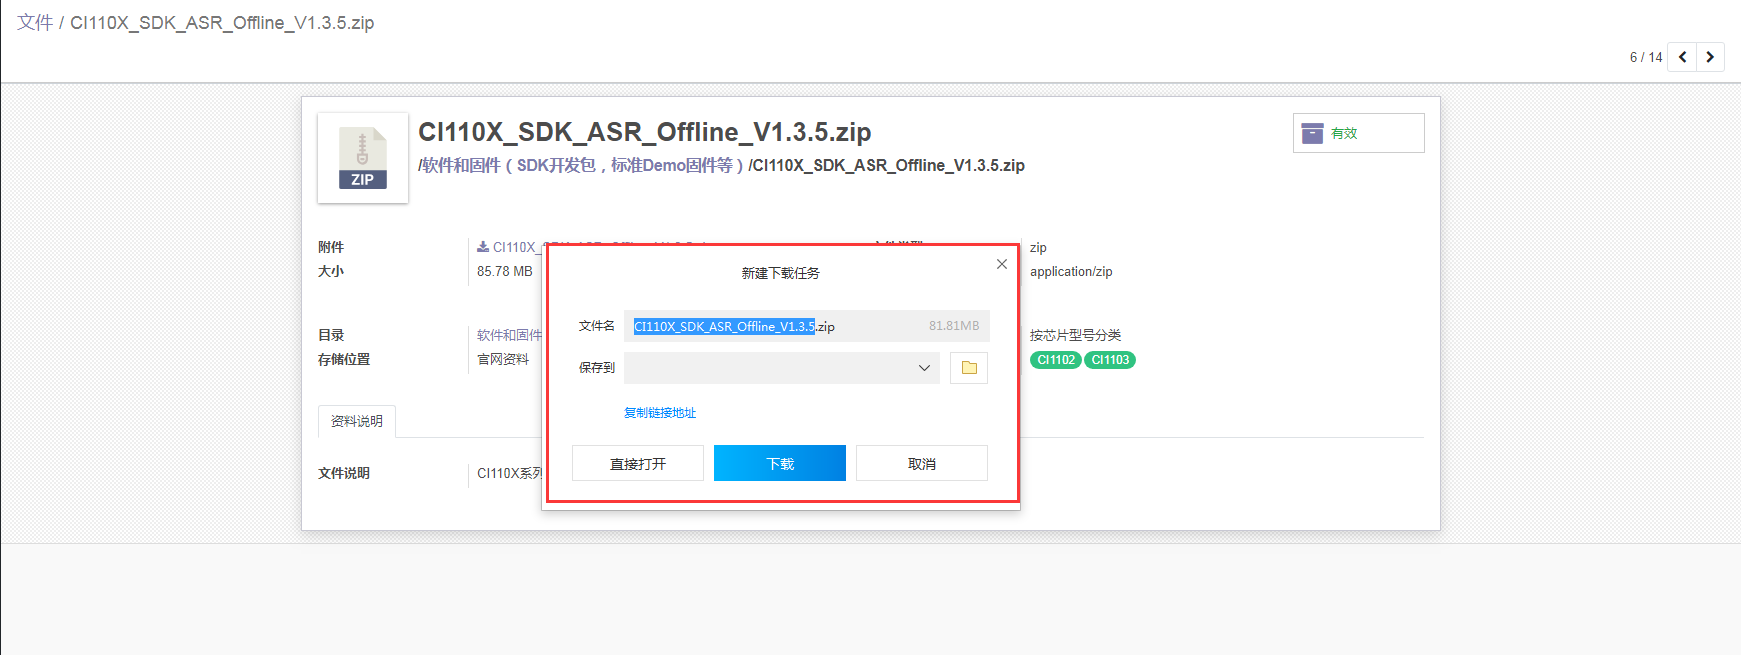Viewport: 1741px width, 655px height.
Task: Click the 文件名 filename input field
Action: pos(807,326)
